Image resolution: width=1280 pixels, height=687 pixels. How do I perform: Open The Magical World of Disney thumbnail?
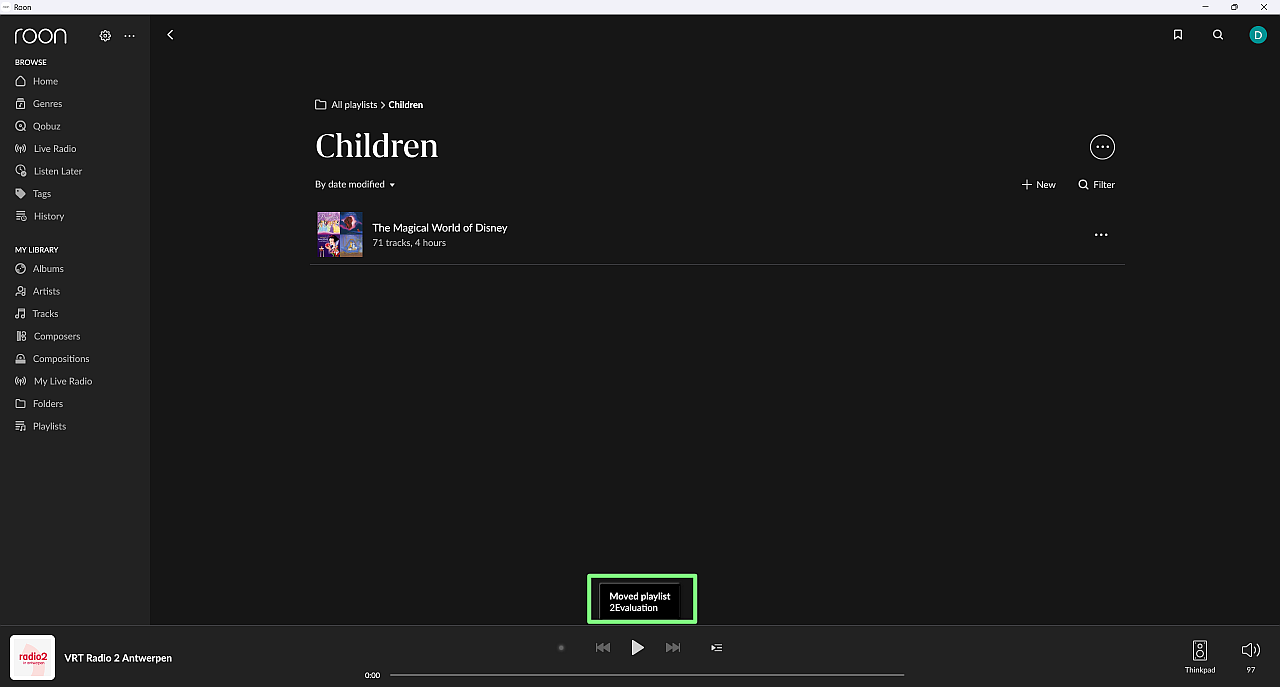(x=340, y=235)
